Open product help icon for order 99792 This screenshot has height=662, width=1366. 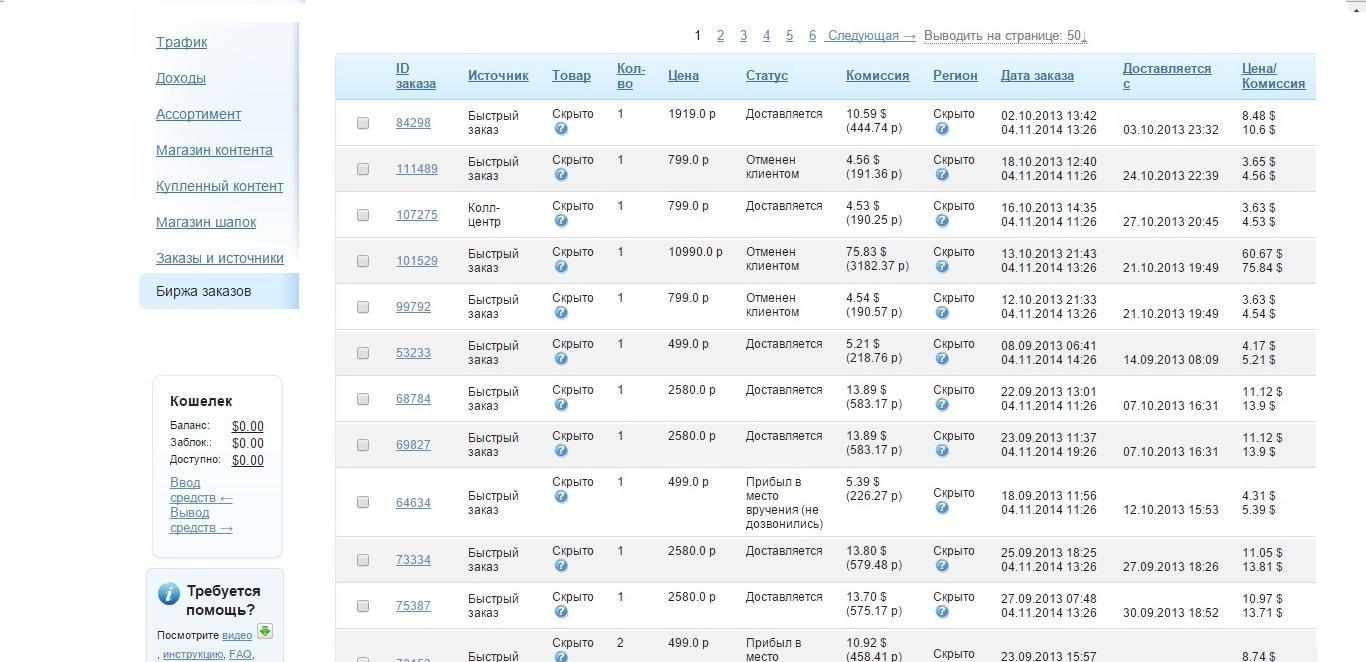tap(561, 313)
